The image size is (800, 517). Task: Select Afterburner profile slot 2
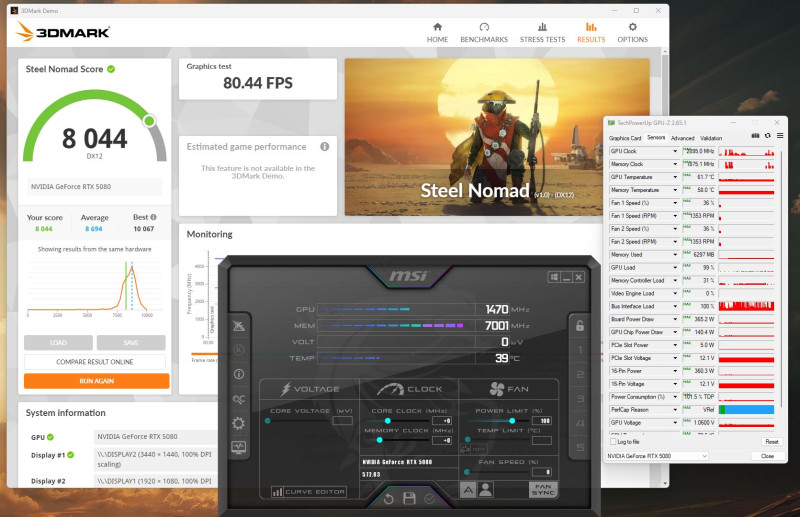(x=580, y=375)
